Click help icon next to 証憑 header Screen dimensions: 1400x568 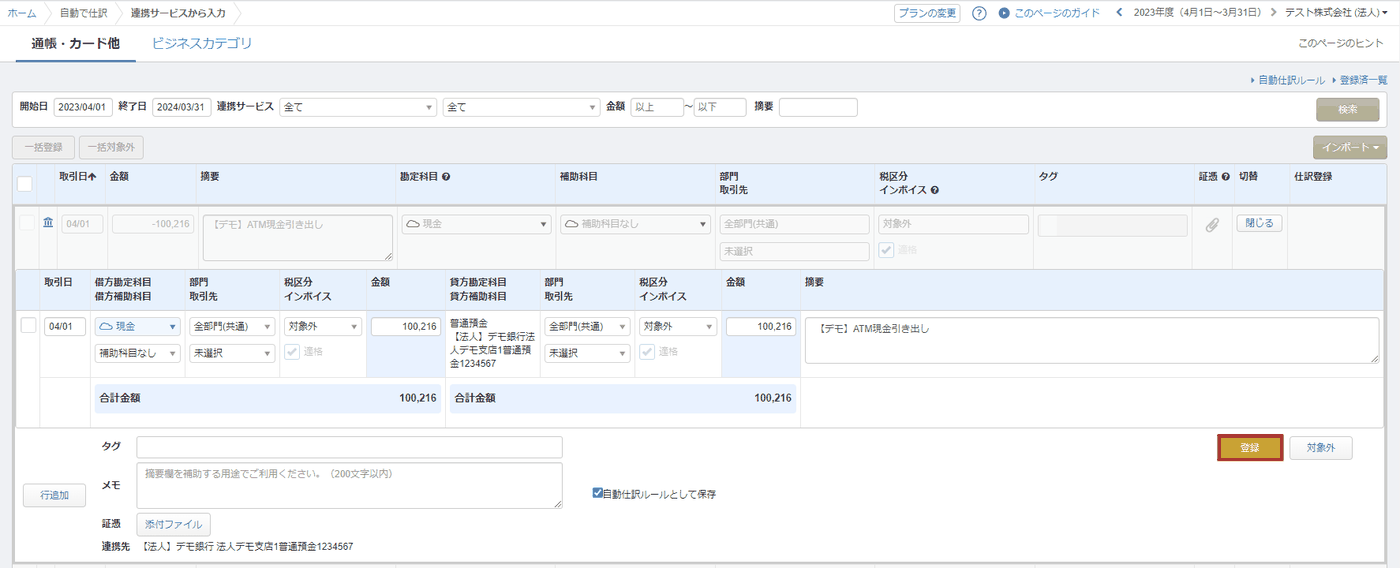point(1225,176)
